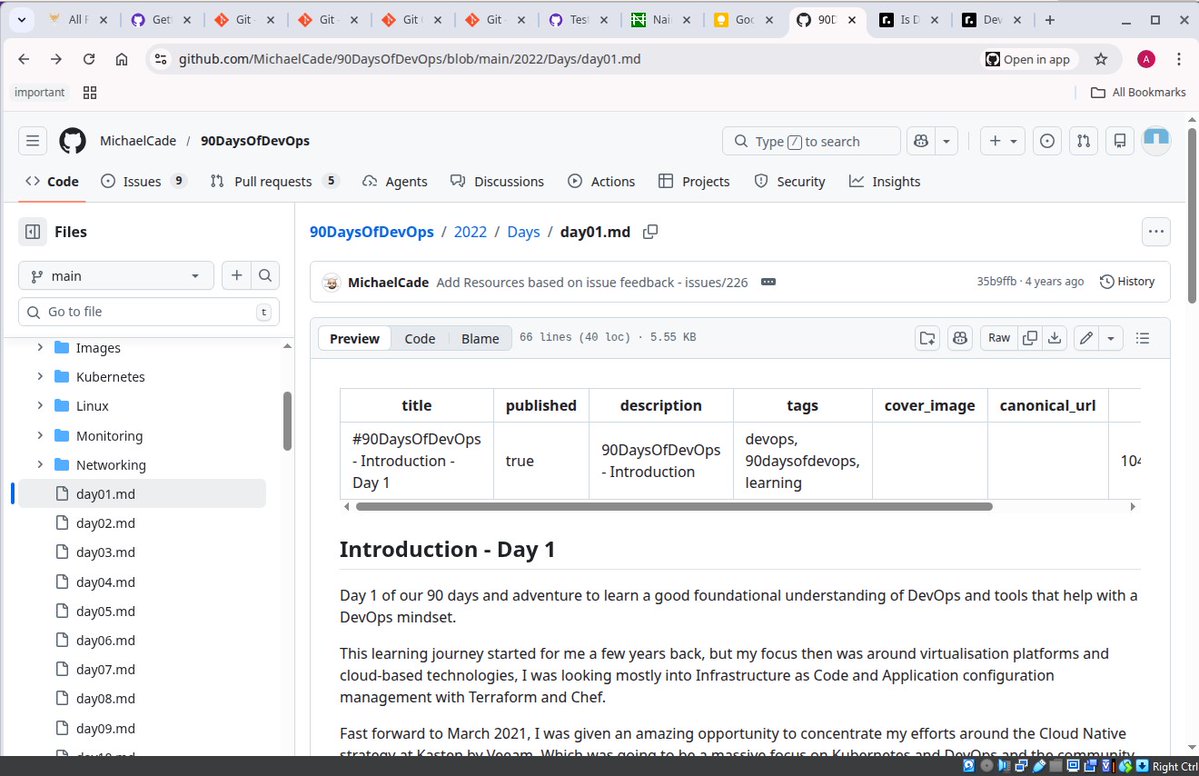Expand the Images folder

[x=40, y=348]
